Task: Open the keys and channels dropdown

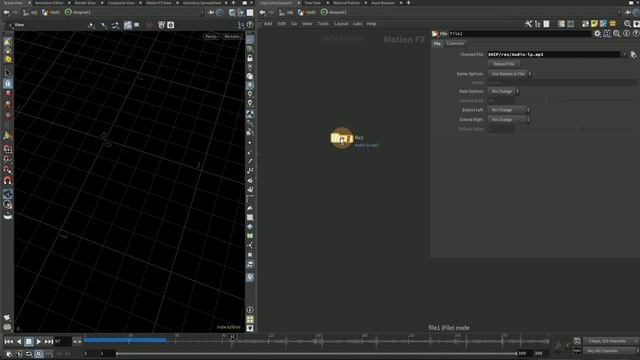Action: coord(610,341)
